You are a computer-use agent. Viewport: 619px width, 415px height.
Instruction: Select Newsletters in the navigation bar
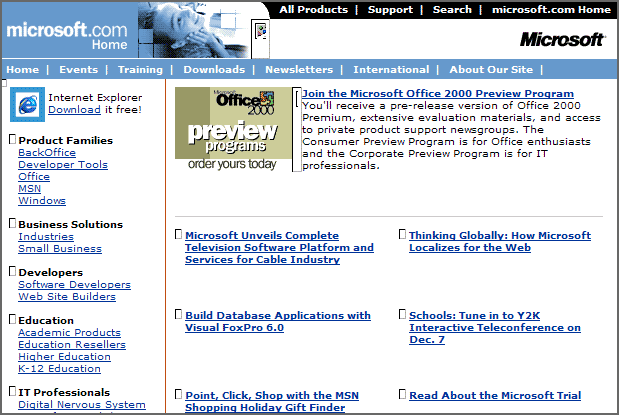299,70
